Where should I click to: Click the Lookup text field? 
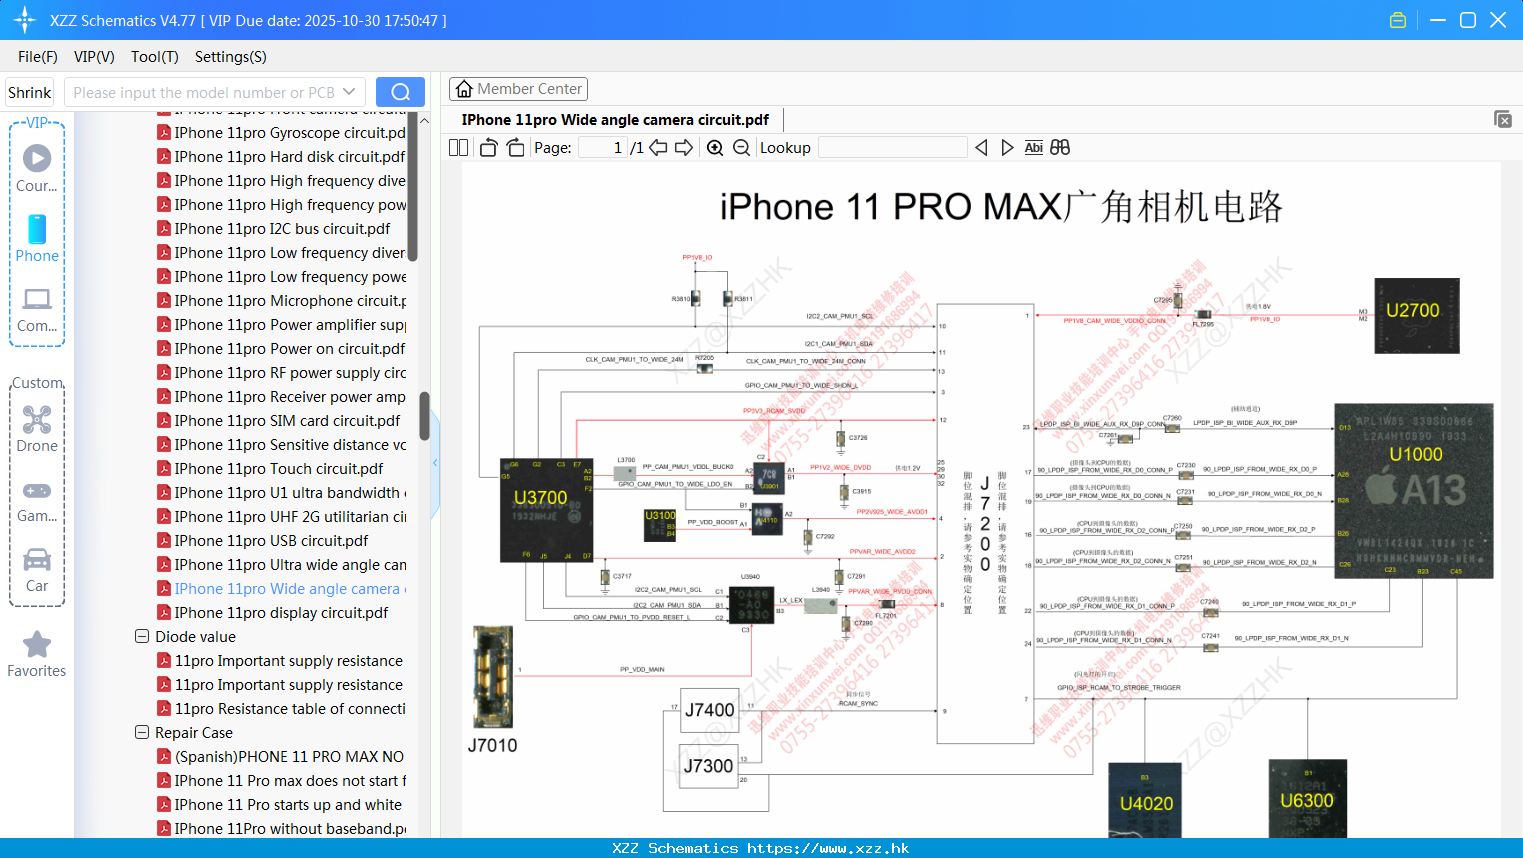tap(892, 148)
